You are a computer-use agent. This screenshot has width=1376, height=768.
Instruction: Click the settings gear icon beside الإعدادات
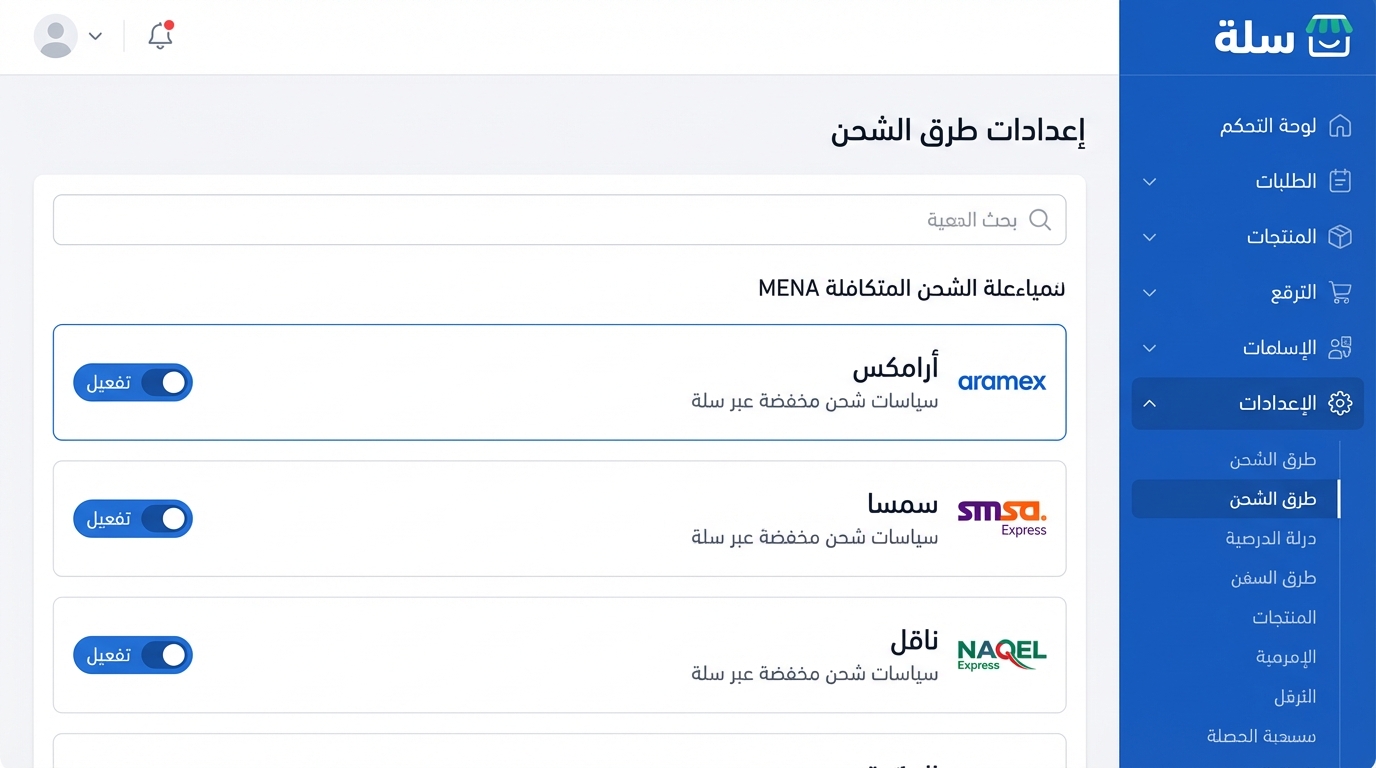tap(1340, 403)
